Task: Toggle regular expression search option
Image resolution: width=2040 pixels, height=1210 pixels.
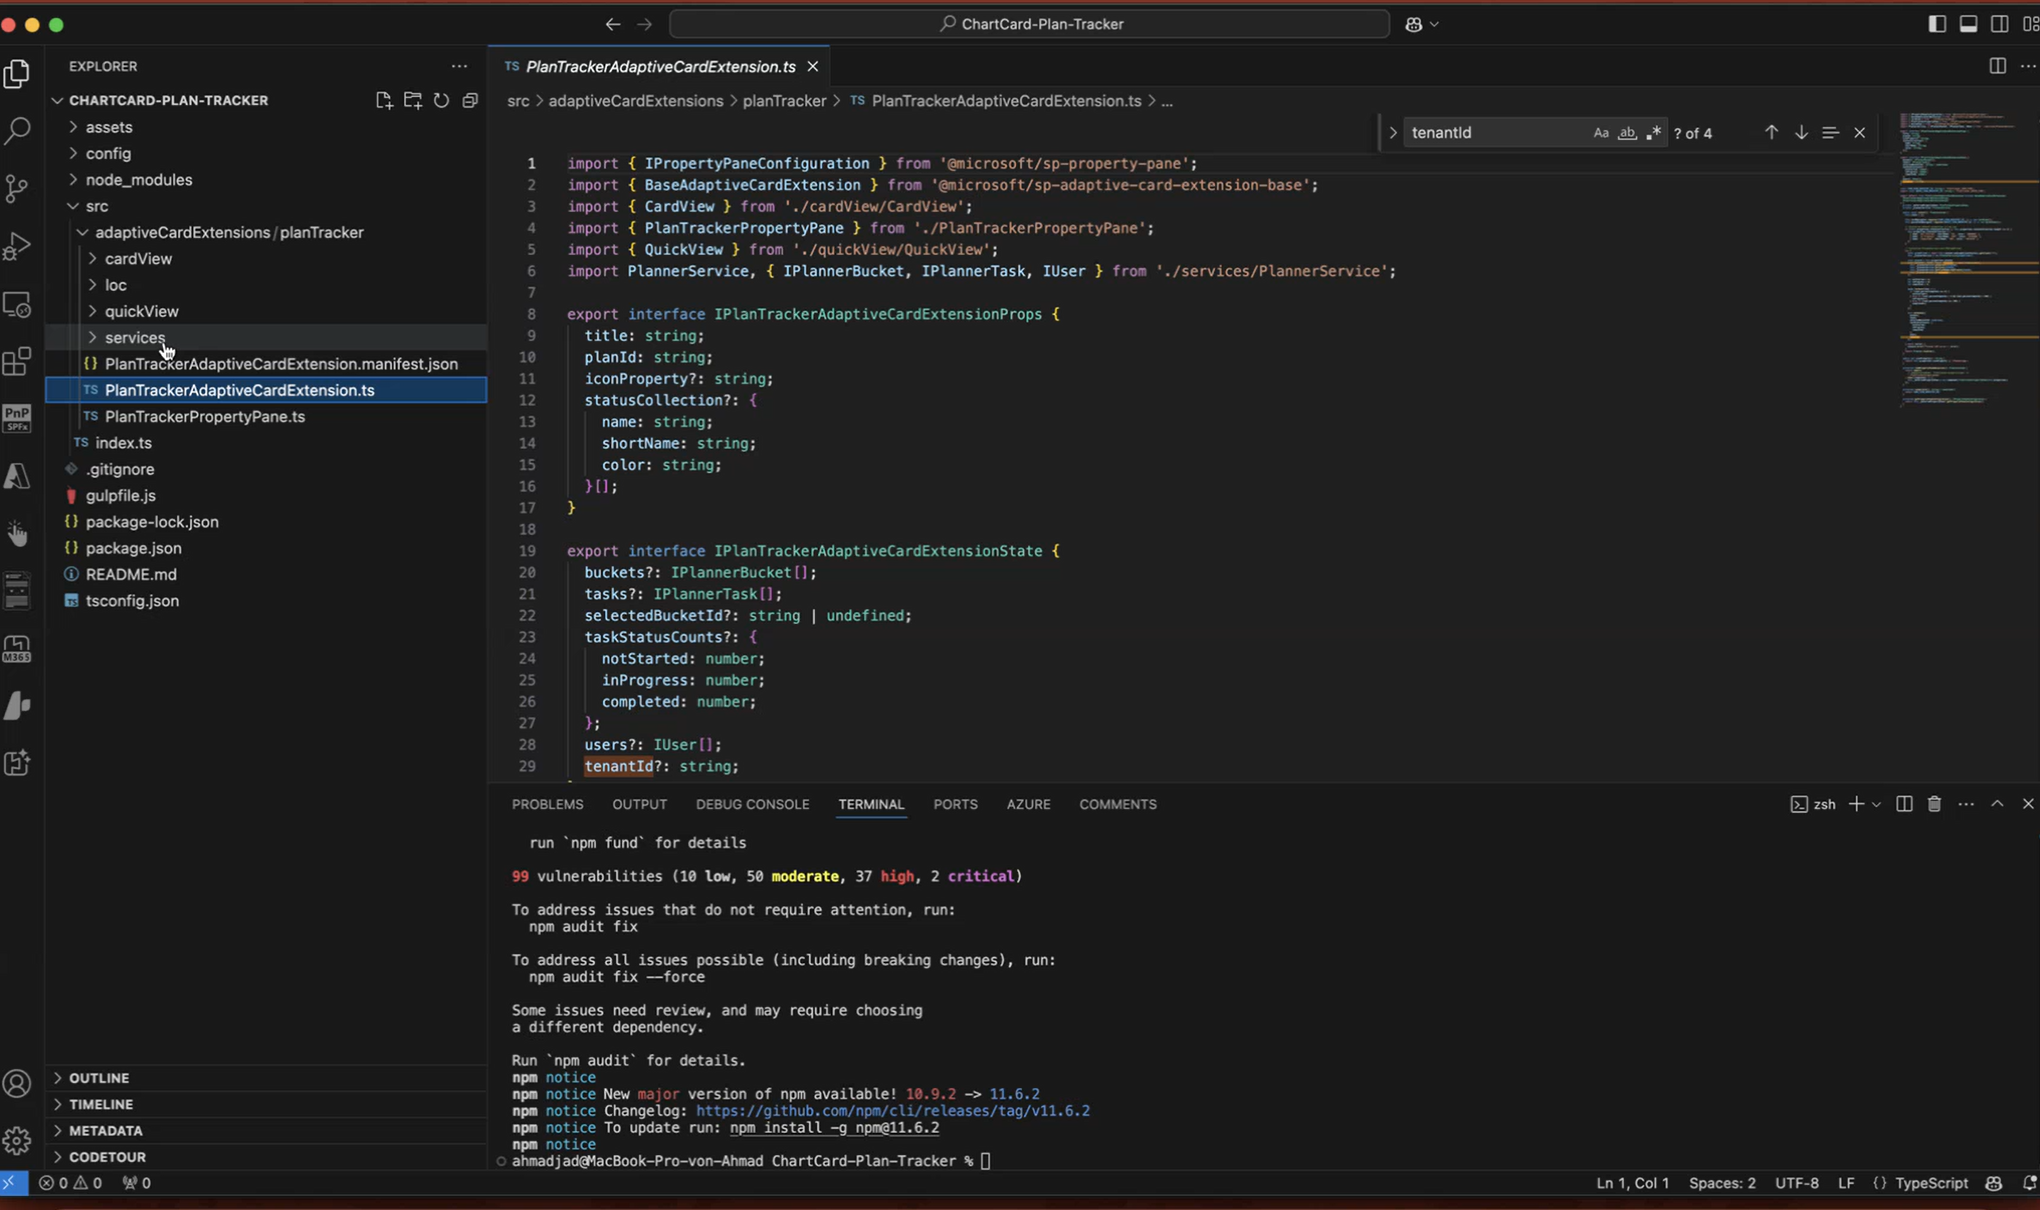Action: [x=1653, y=132]
